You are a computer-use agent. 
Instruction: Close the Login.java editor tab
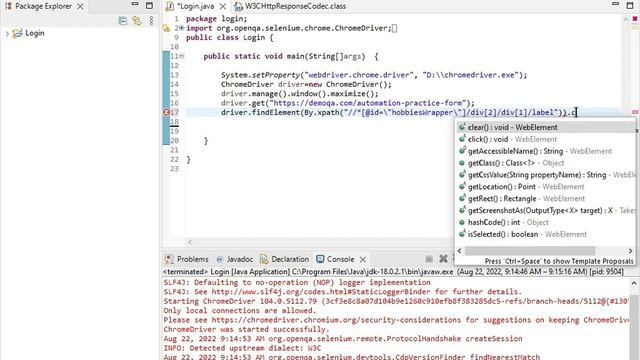222,7
